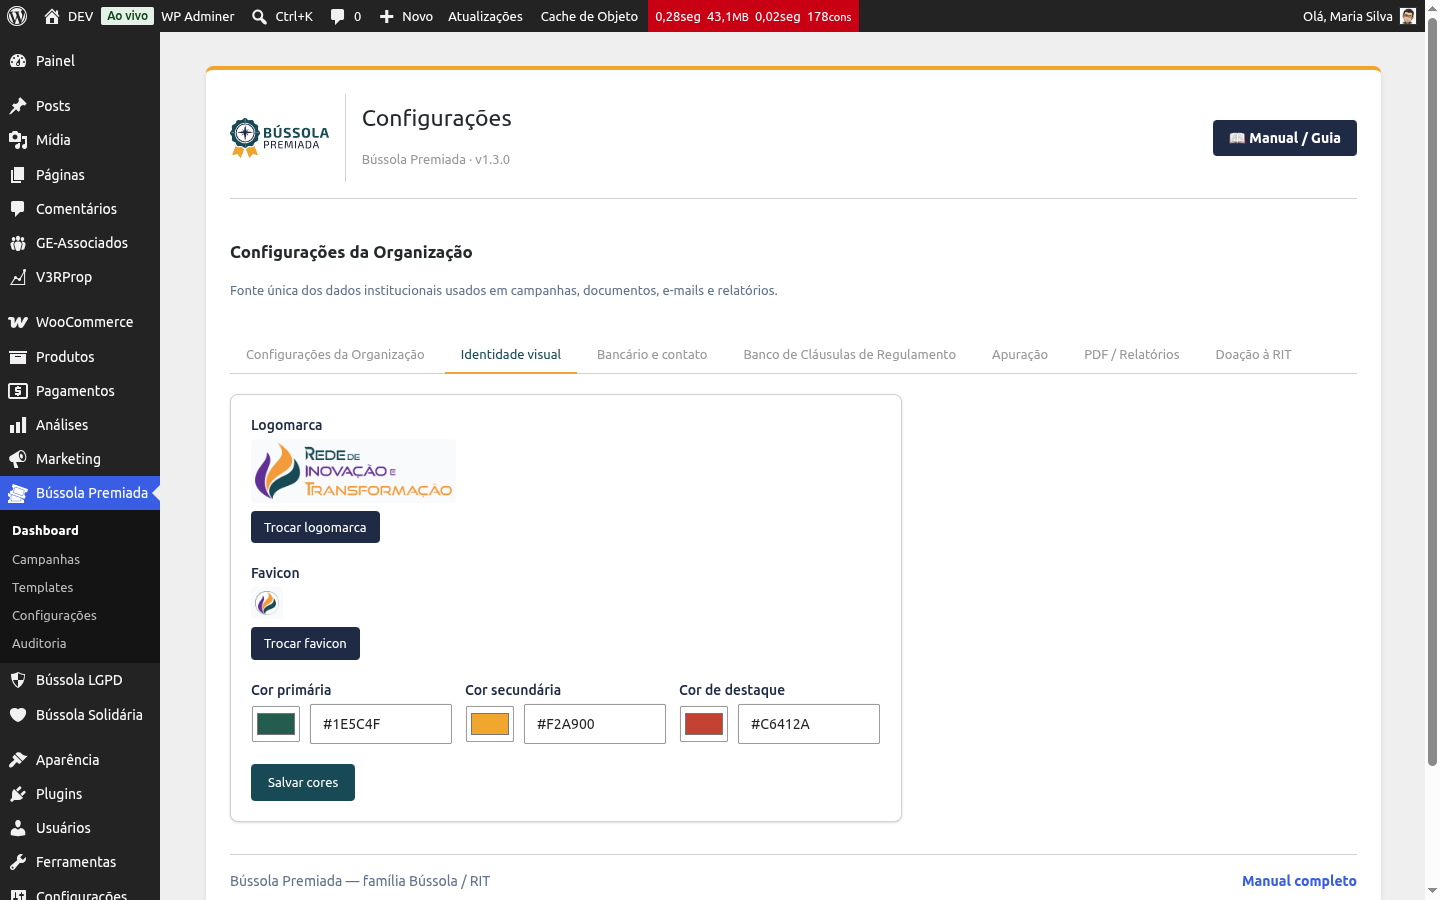Click the Painel dashboard icon
This screenshot has width=1440, height=900.
[x=18, y=61]
